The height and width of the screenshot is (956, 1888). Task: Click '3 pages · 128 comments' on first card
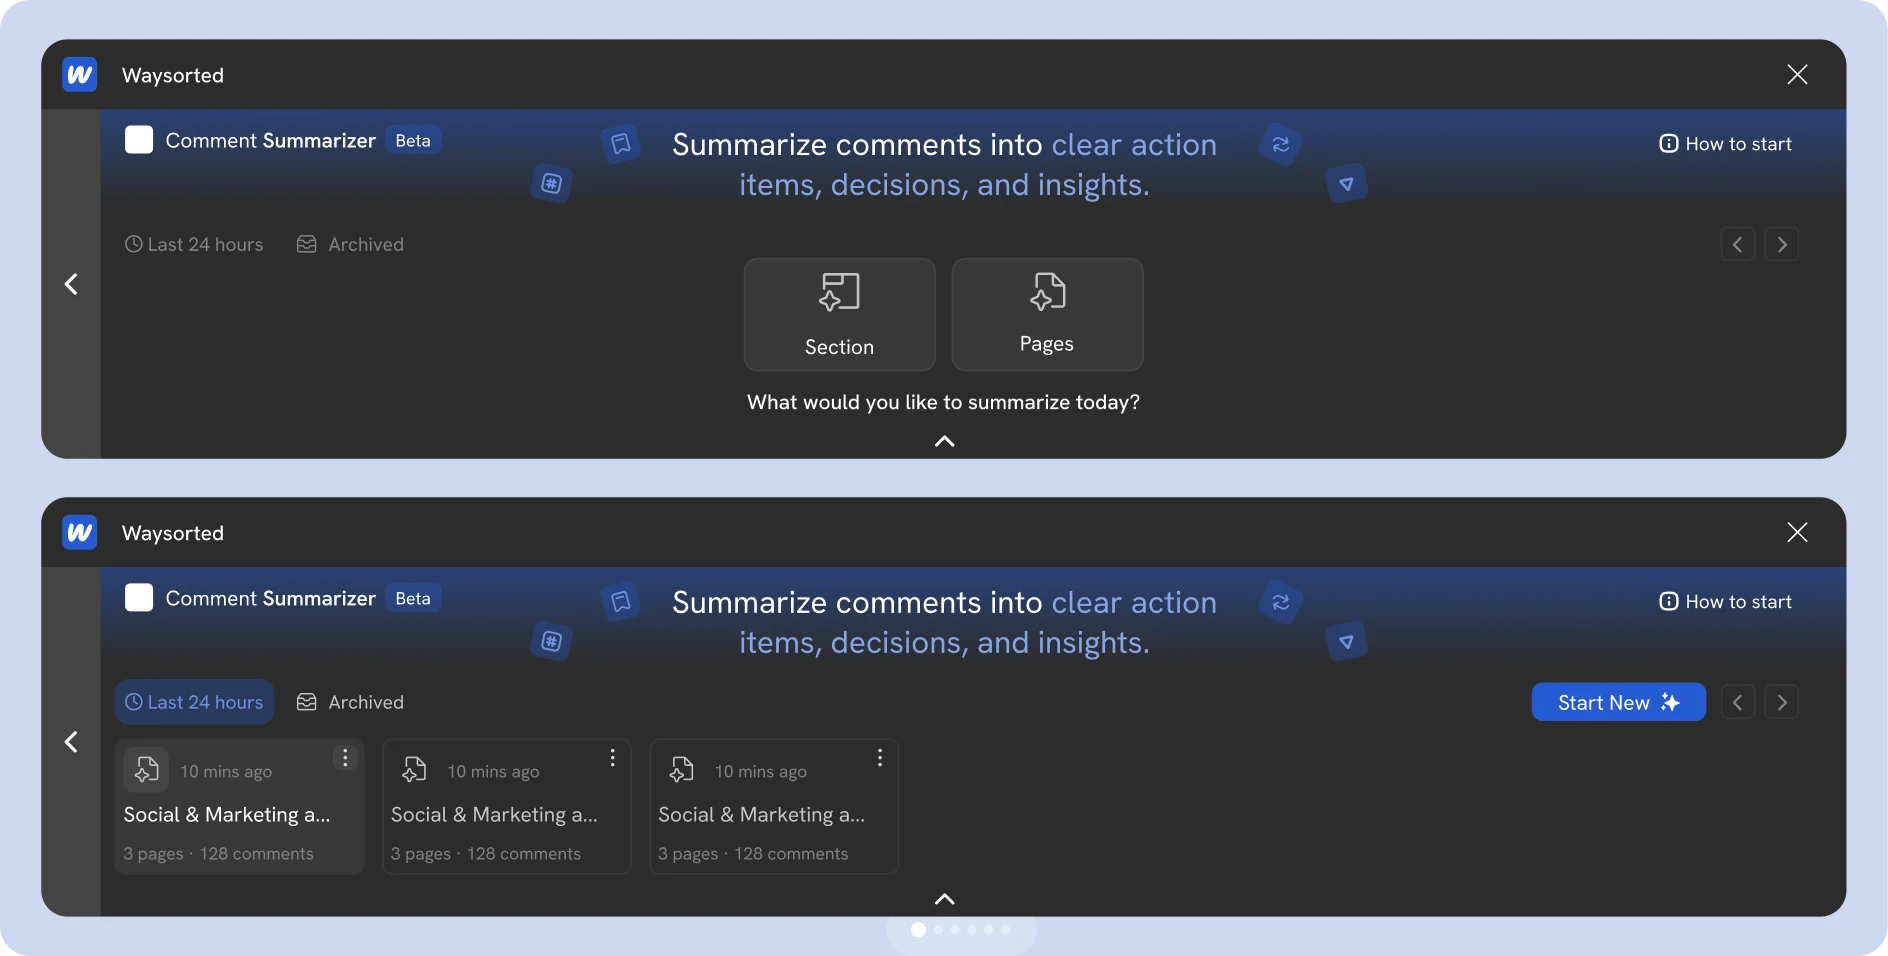[x=218, y=854]
